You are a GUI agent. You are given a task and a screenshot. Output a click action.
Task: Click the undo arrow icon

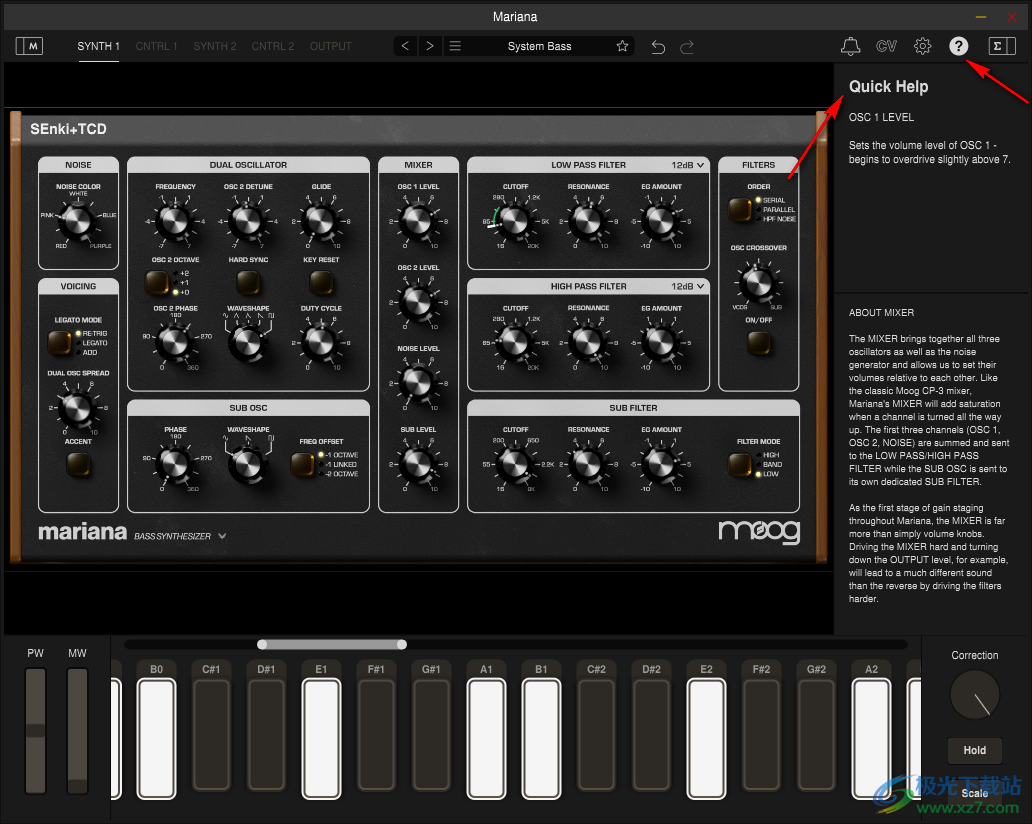coord(658,46)
